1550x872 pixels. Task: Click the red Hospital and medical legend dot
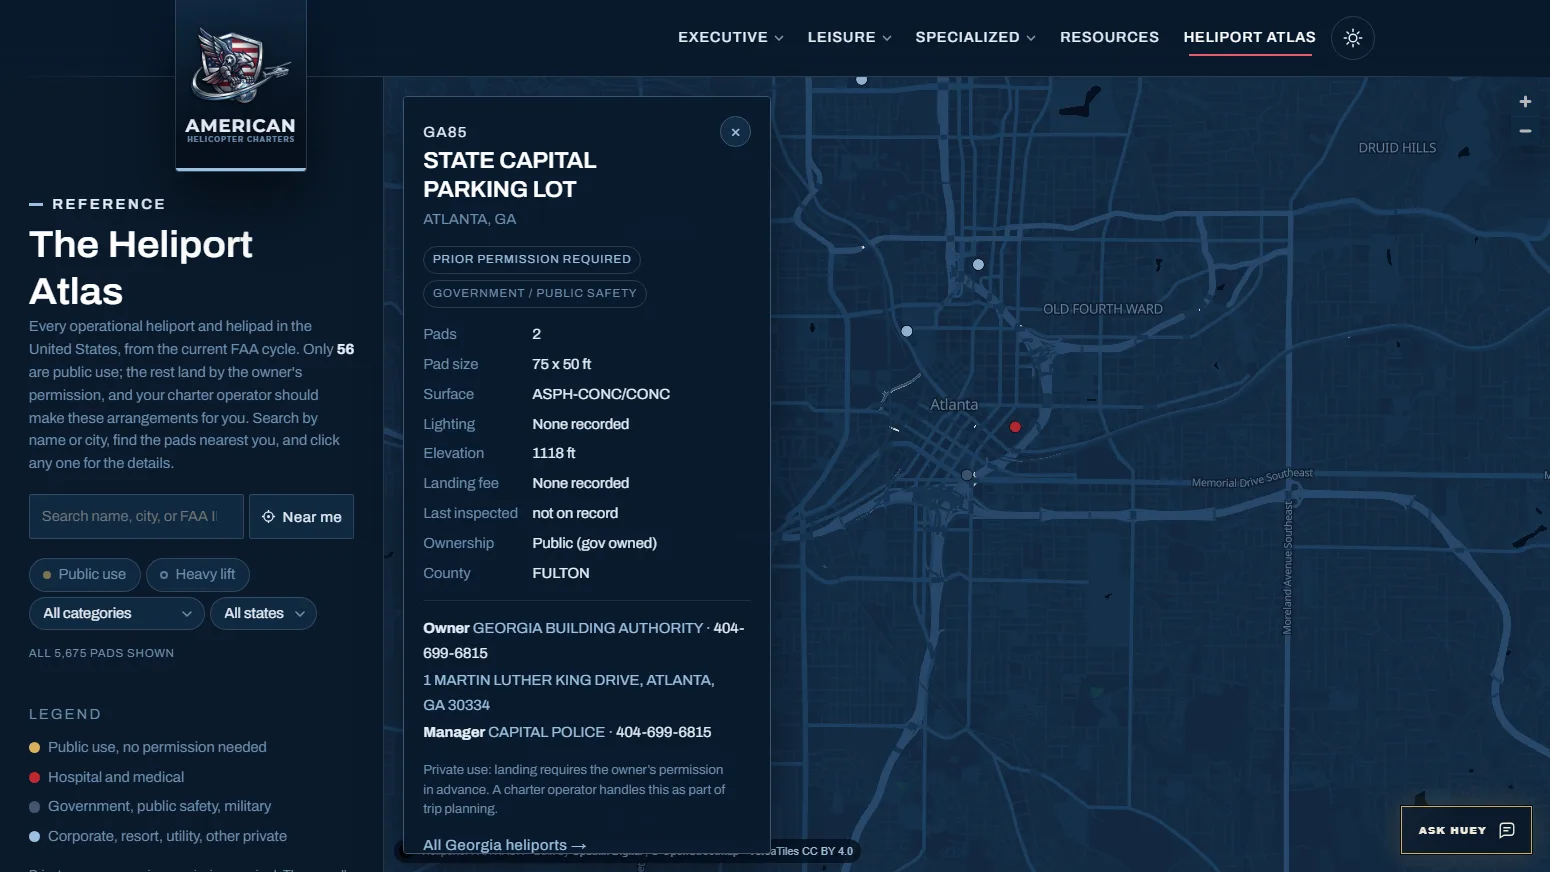coord(35,777)
